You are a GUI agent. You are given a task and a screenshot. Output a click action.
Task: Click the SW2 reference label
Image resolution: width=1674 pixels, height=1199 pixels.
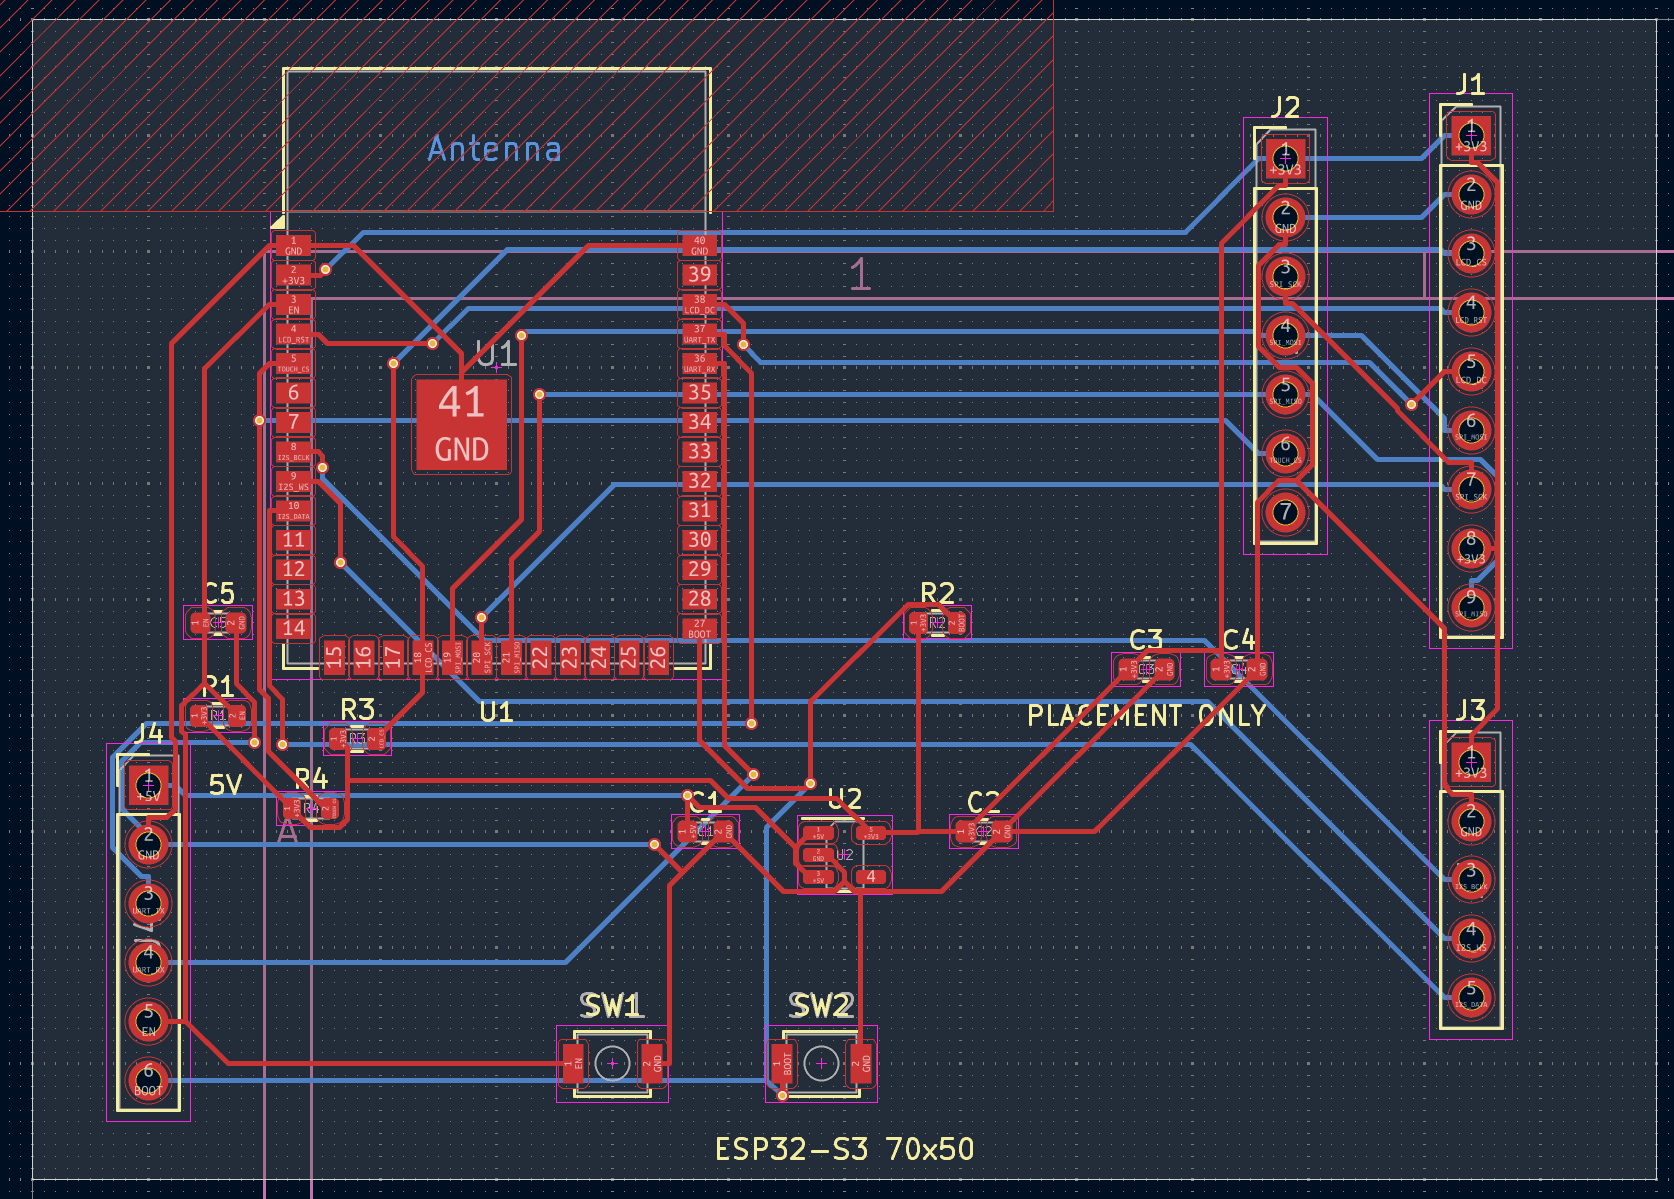[x=821, y=1005]
